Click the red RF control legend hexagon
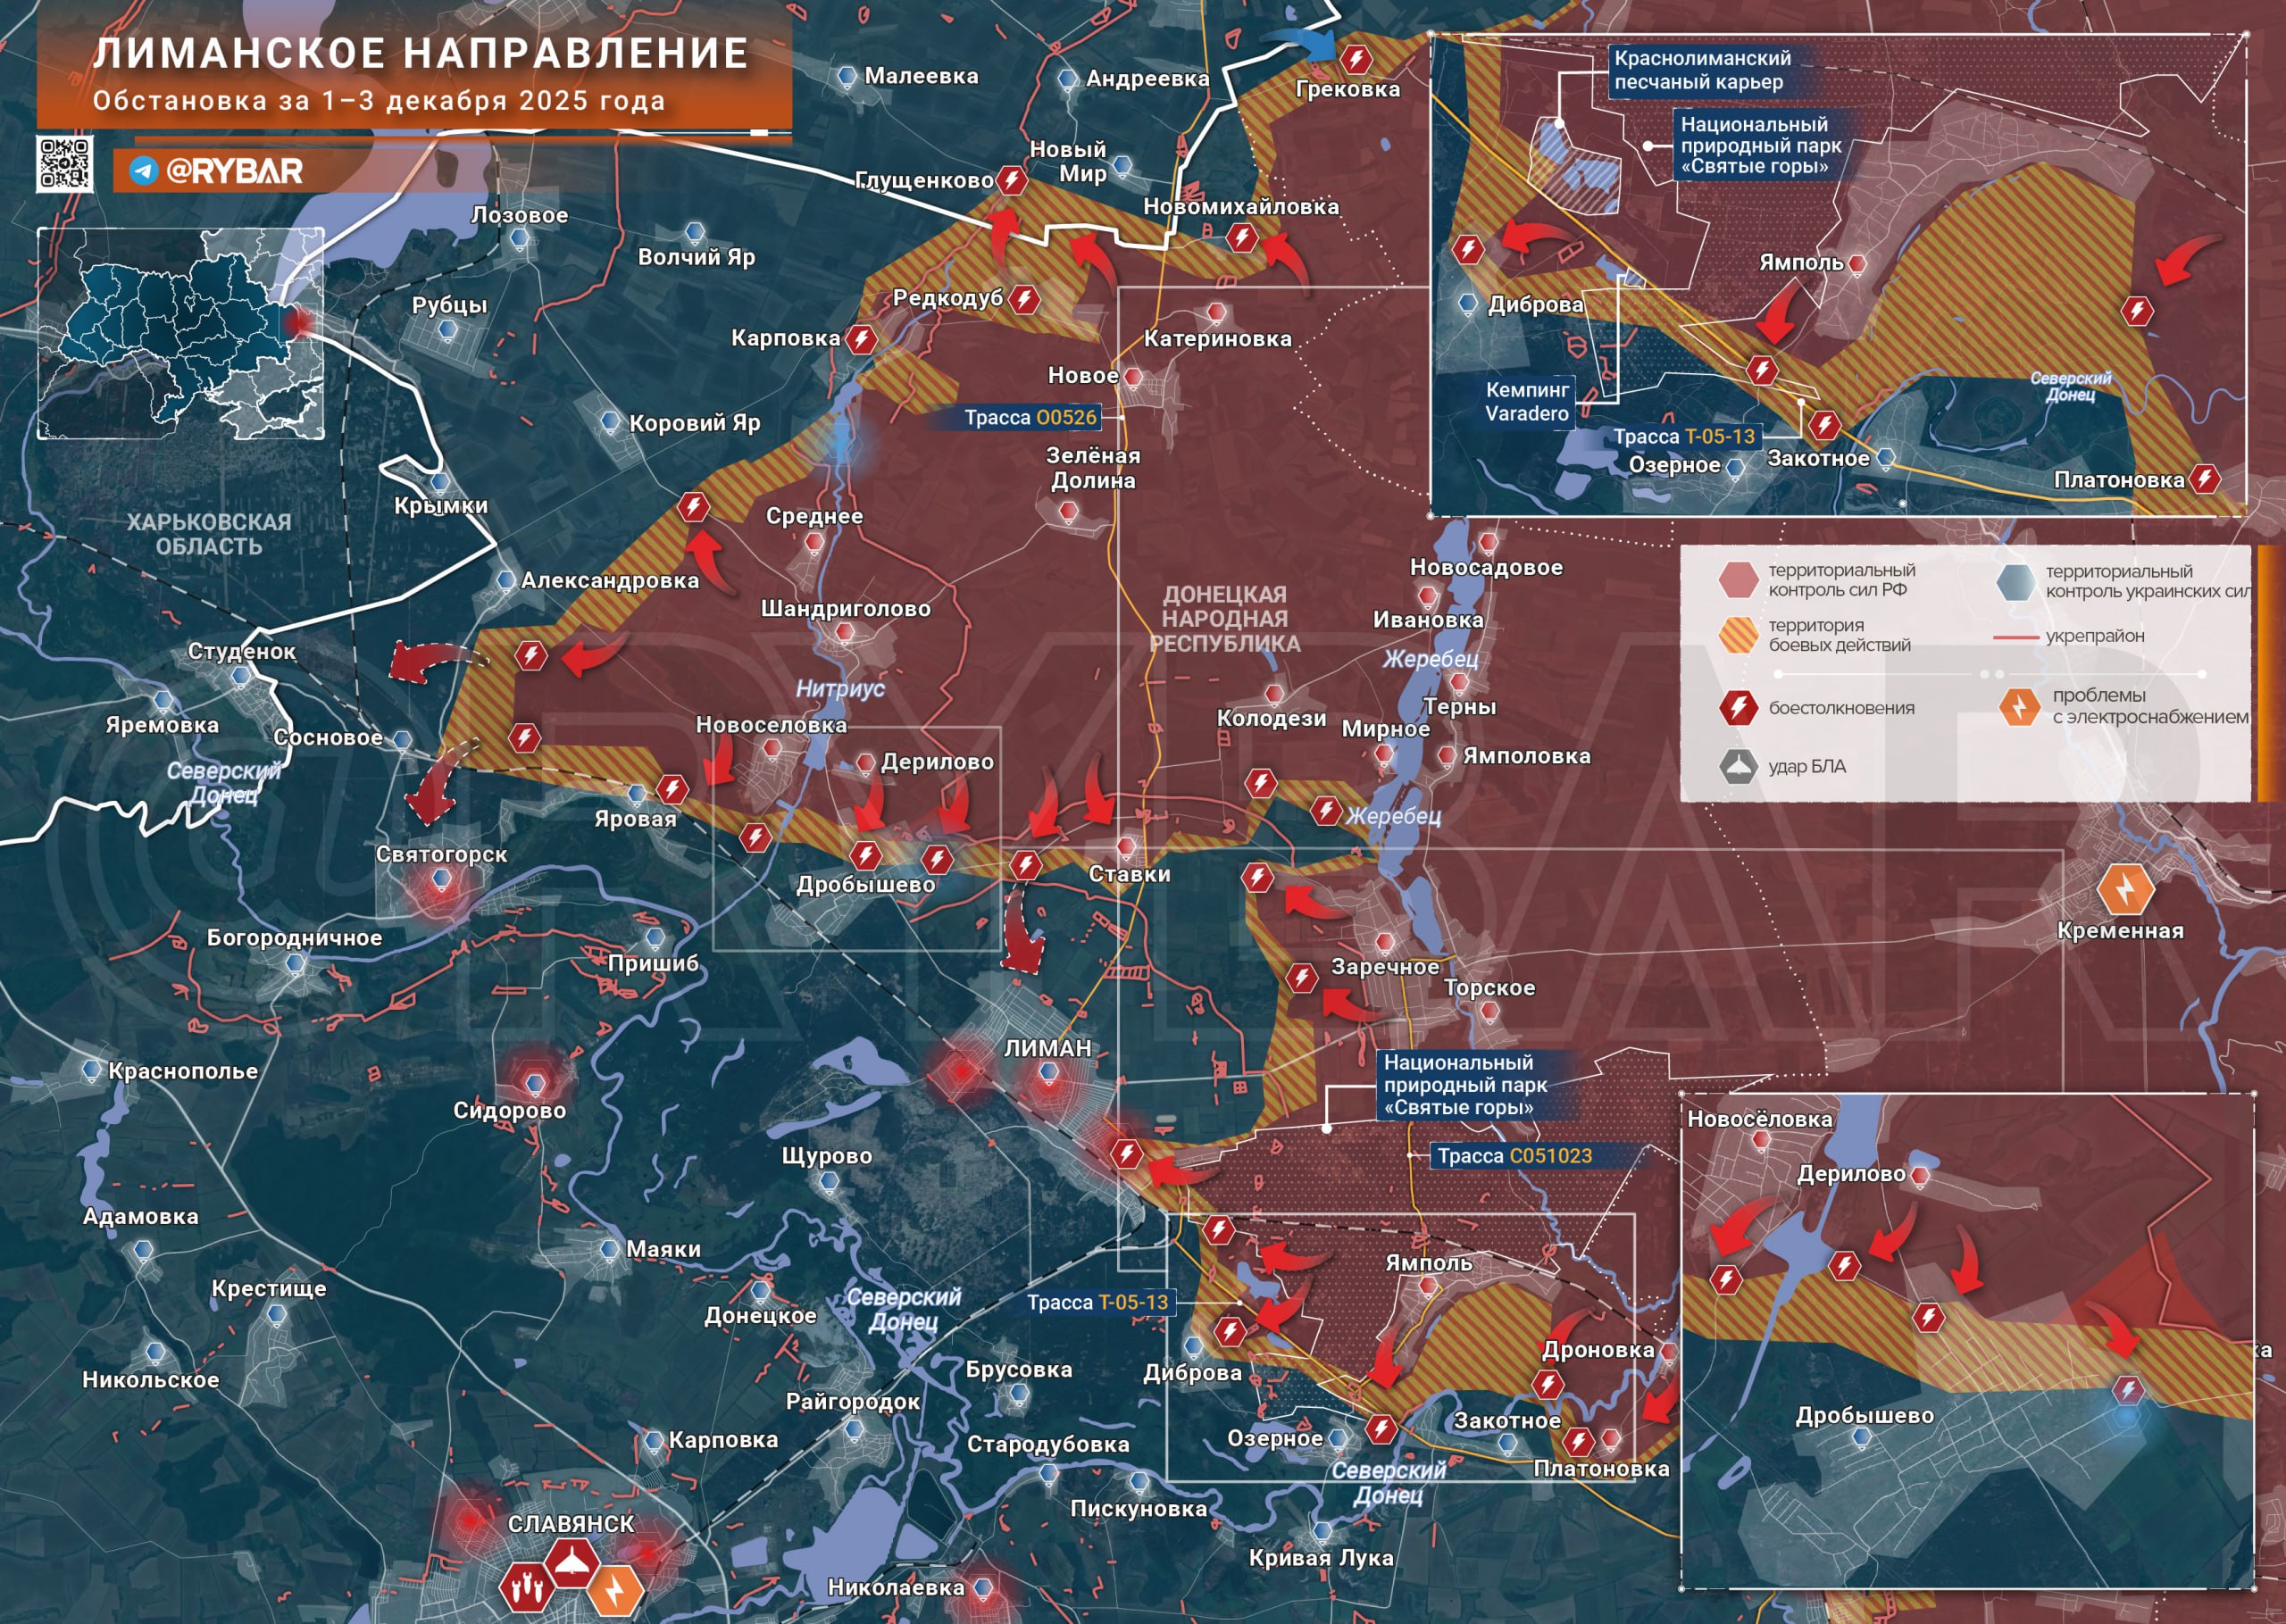Image resolution: width=2286 pixels, height=1624 pixels. 1738,579
